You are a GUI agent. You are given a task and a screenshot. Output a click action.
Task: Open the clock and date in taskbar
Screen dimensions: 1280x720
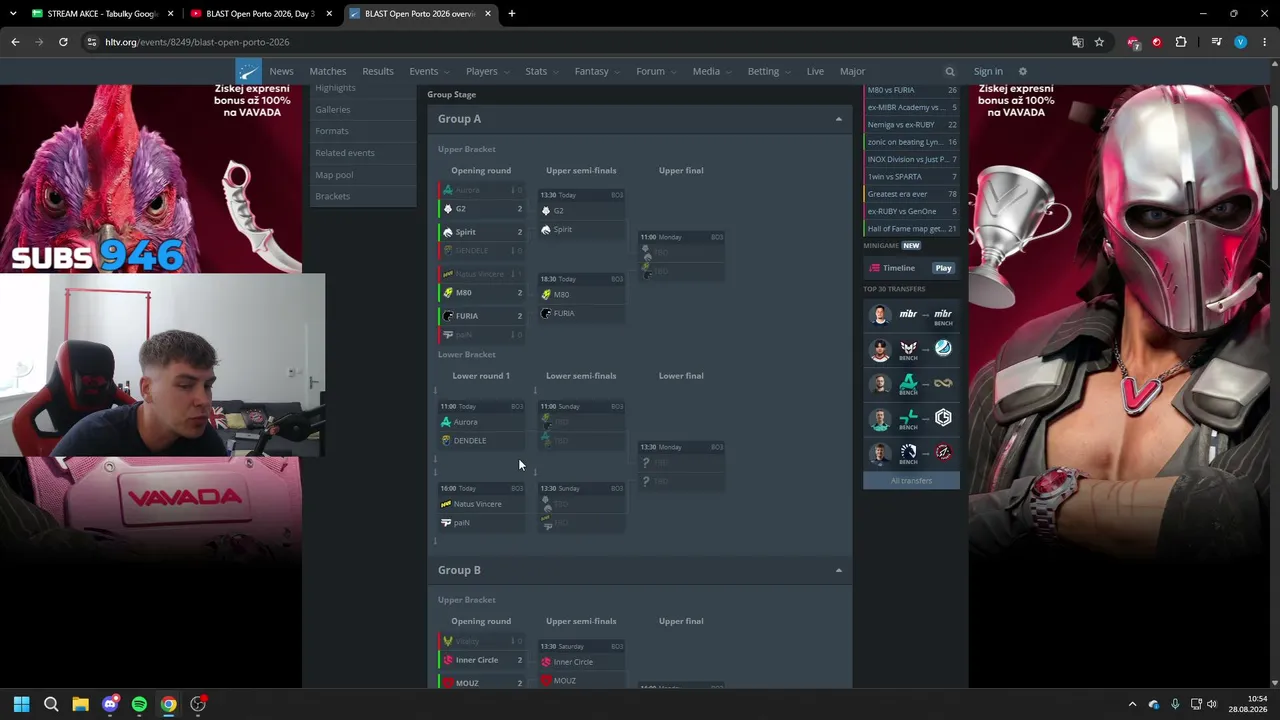click(1248, 704)
